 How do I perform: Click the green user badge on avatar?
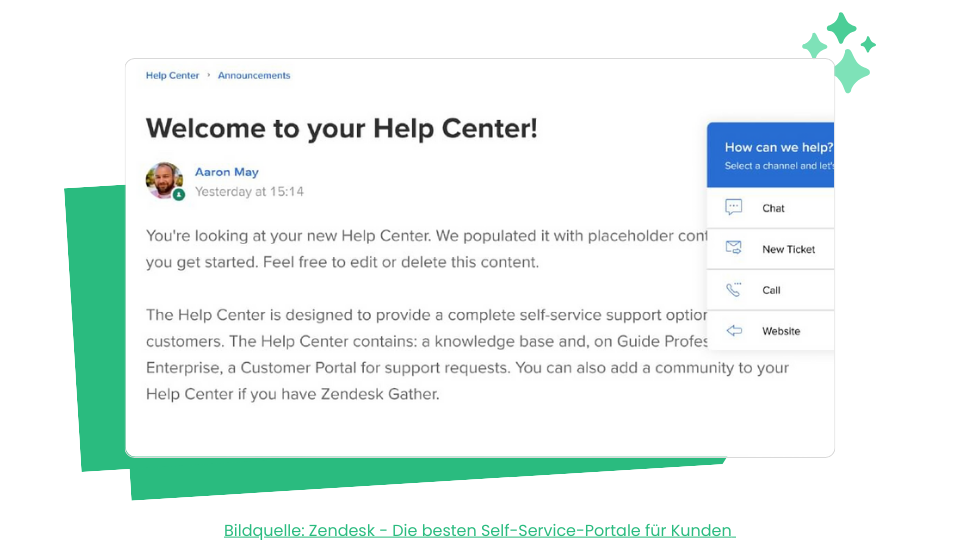(179, 195)
